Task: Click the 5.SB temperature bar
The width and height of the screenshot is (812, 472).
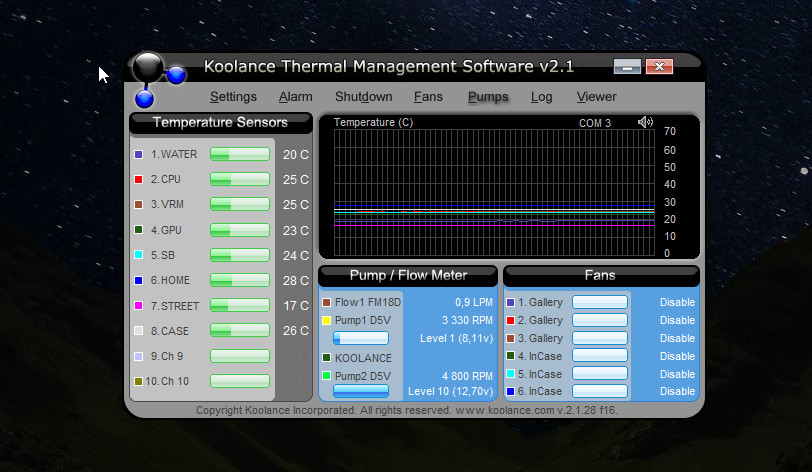Action: 240,255
